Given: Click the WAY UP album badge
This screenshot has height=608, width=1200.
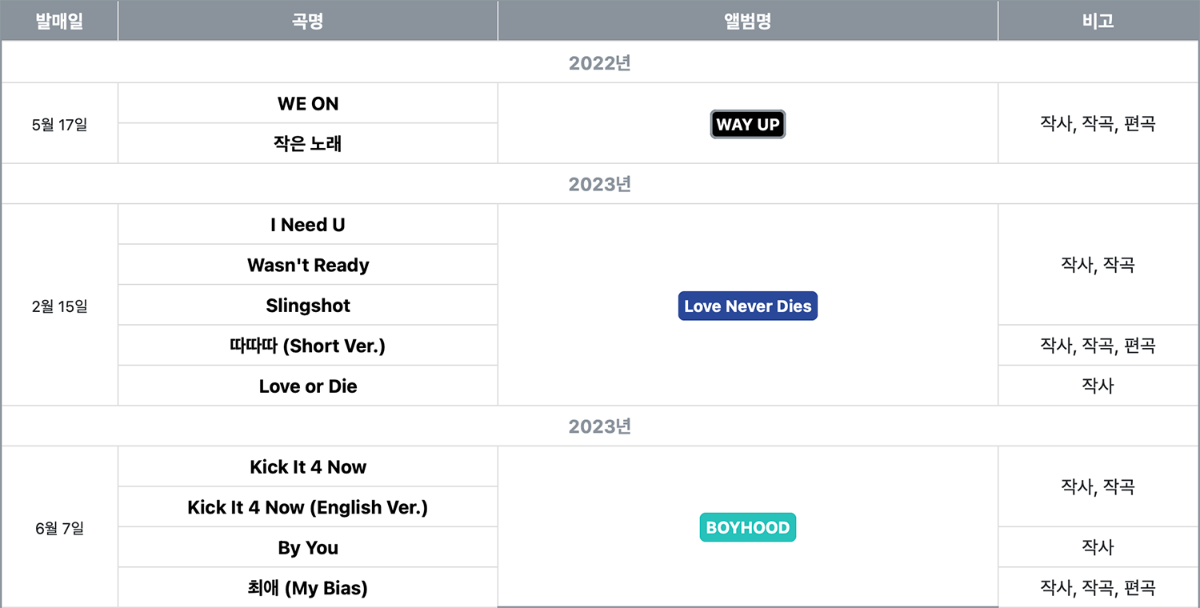Looking at the screenshot, I should 748,124.
